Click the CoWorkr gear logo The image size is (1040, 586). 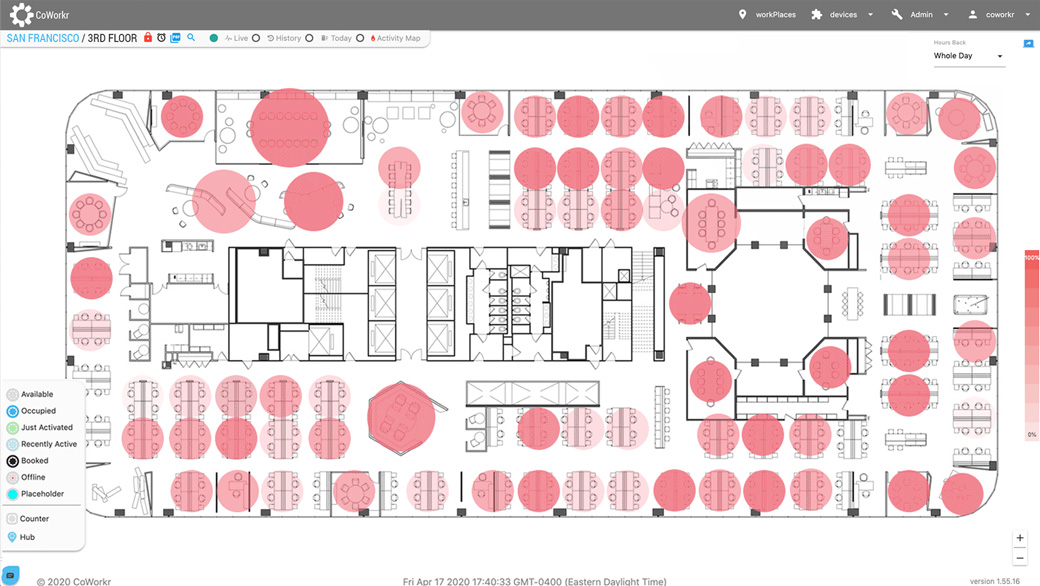click(x=21, y=15)
